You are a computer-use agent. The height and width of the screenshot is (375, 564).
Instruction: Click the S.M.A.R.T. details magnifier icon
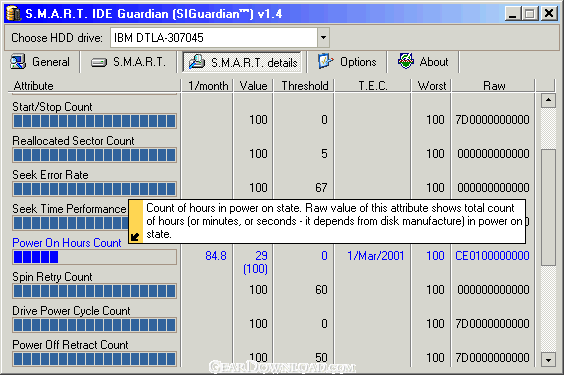(197, 61)
